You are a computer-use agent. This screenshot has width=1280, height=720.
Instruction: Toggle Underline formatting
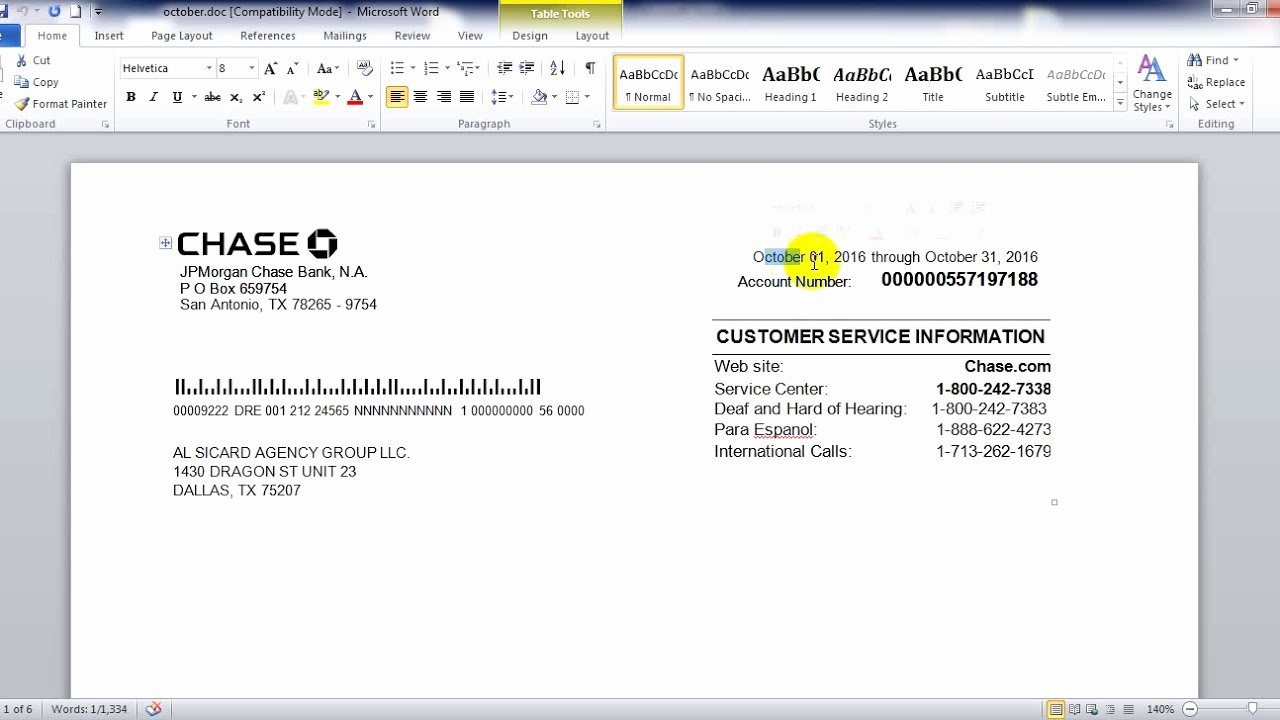pyautogui.click(x=177, y=97)
